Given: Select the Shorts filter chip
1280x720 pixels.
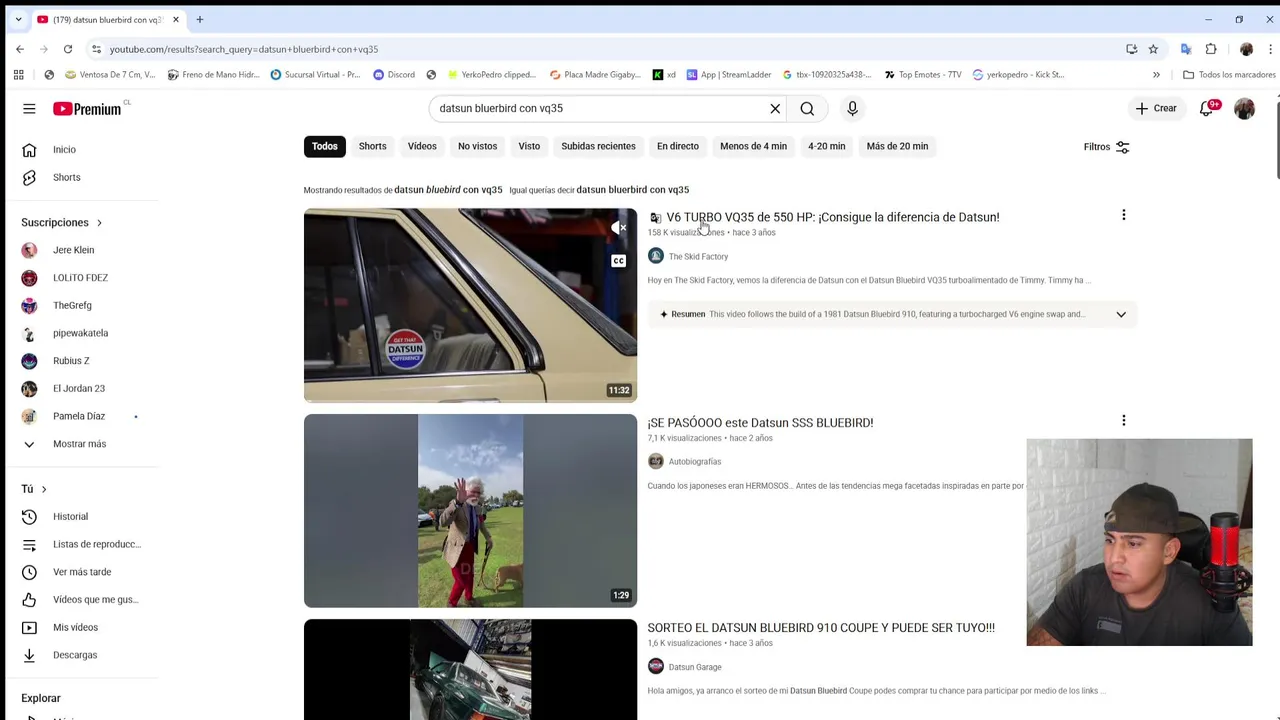Looking at the screenshot, I should click(372, 146).
